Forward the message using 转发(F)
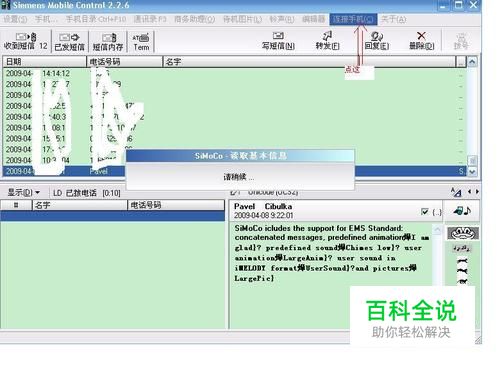The width and height of the screenshot is (500, 371). (327, 41)
